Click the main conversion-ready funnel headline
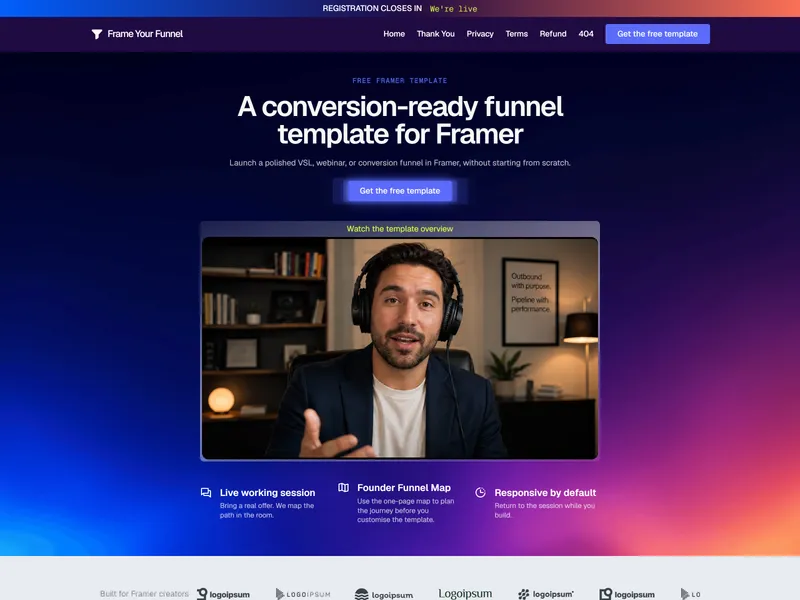Screen dimensions: 800x600 coord(400,120)
